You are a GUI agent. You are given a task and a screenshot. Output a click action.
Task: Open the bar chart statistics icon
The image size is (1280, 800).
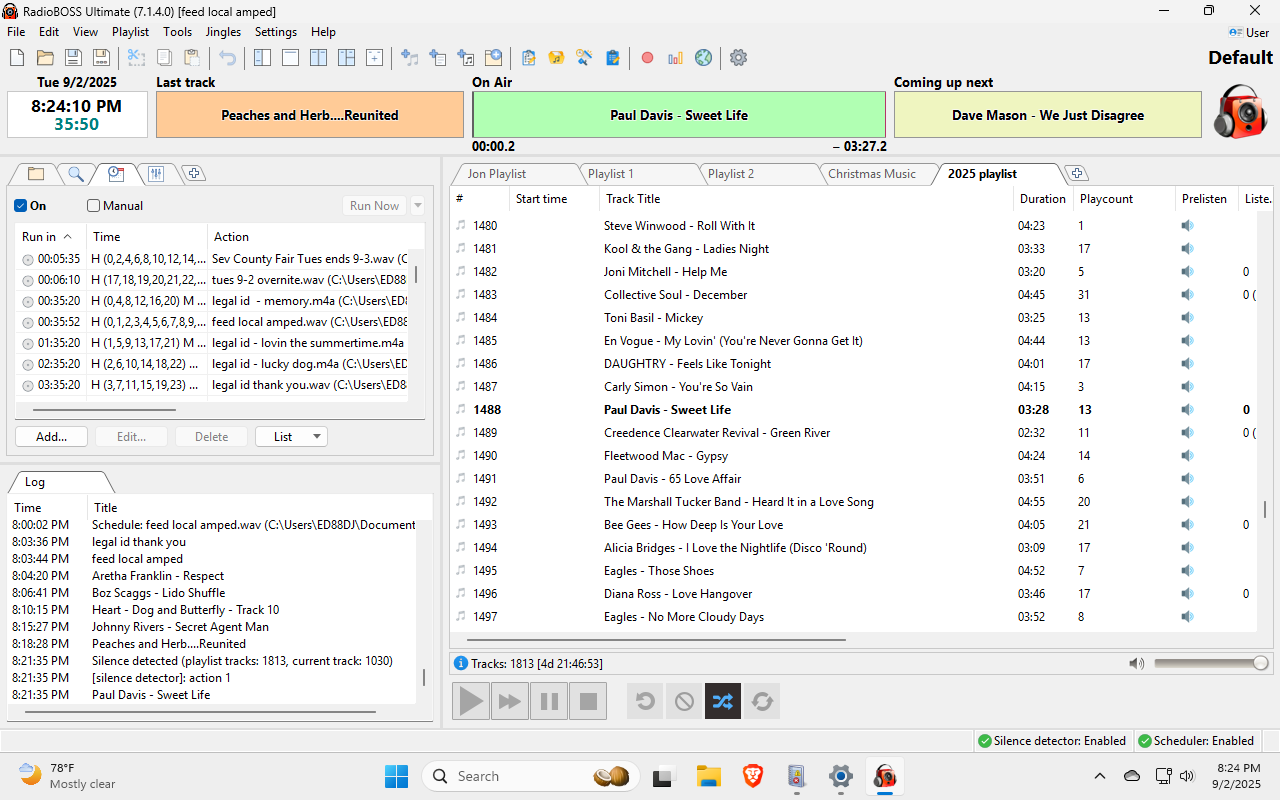coord(675,58)
